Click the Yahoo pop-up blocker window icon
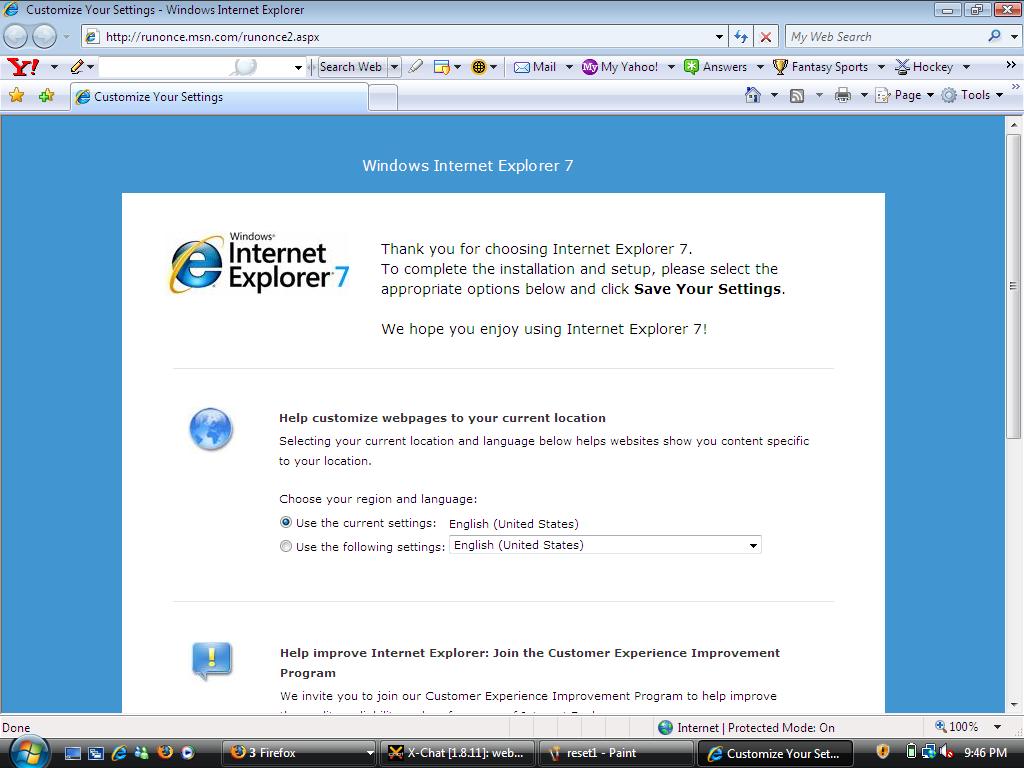 click(x=442, y=67)
